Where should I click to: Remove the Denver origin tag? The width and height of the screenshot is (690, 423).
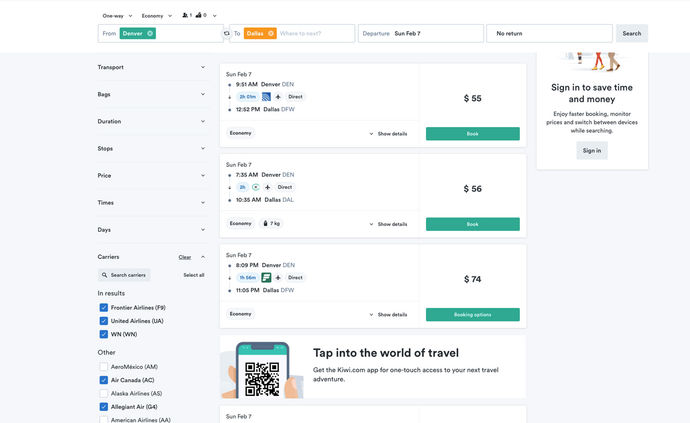click(x=150, y=33)
